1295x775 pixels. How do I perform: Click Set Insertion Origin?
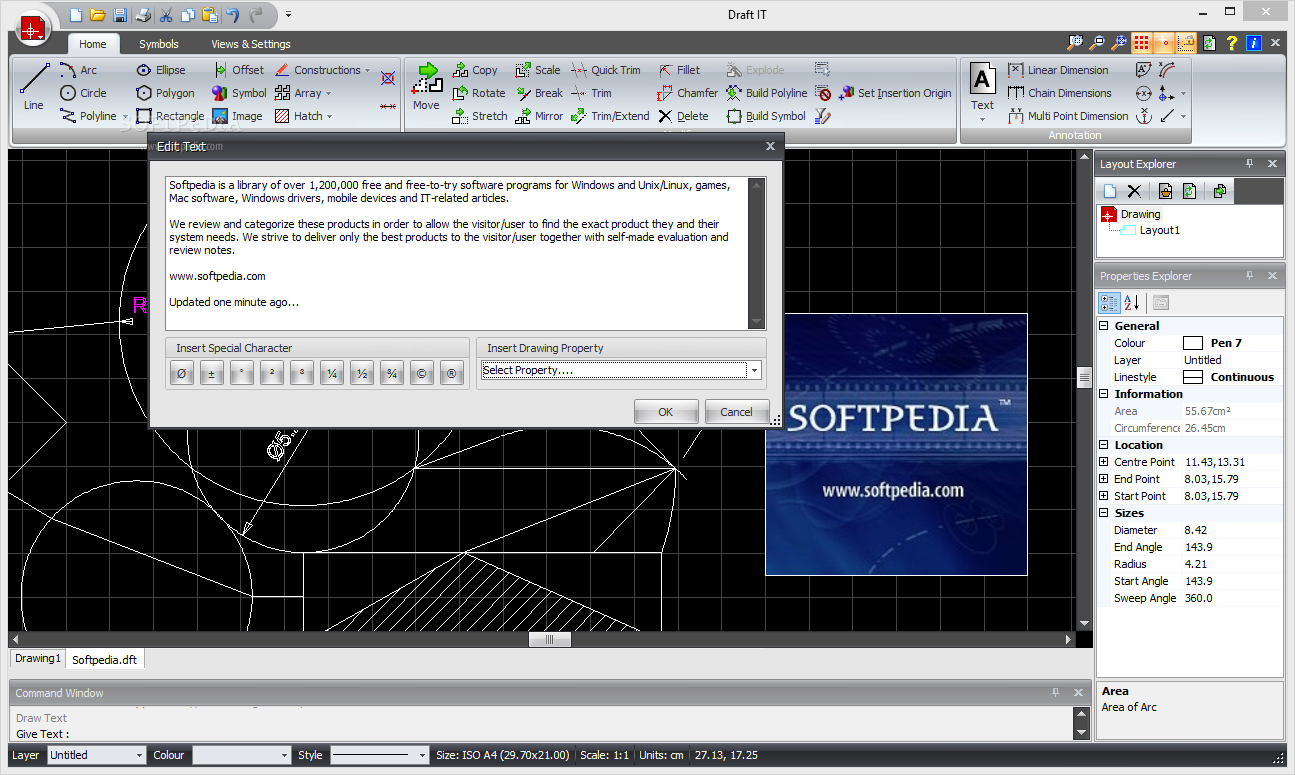895,93
